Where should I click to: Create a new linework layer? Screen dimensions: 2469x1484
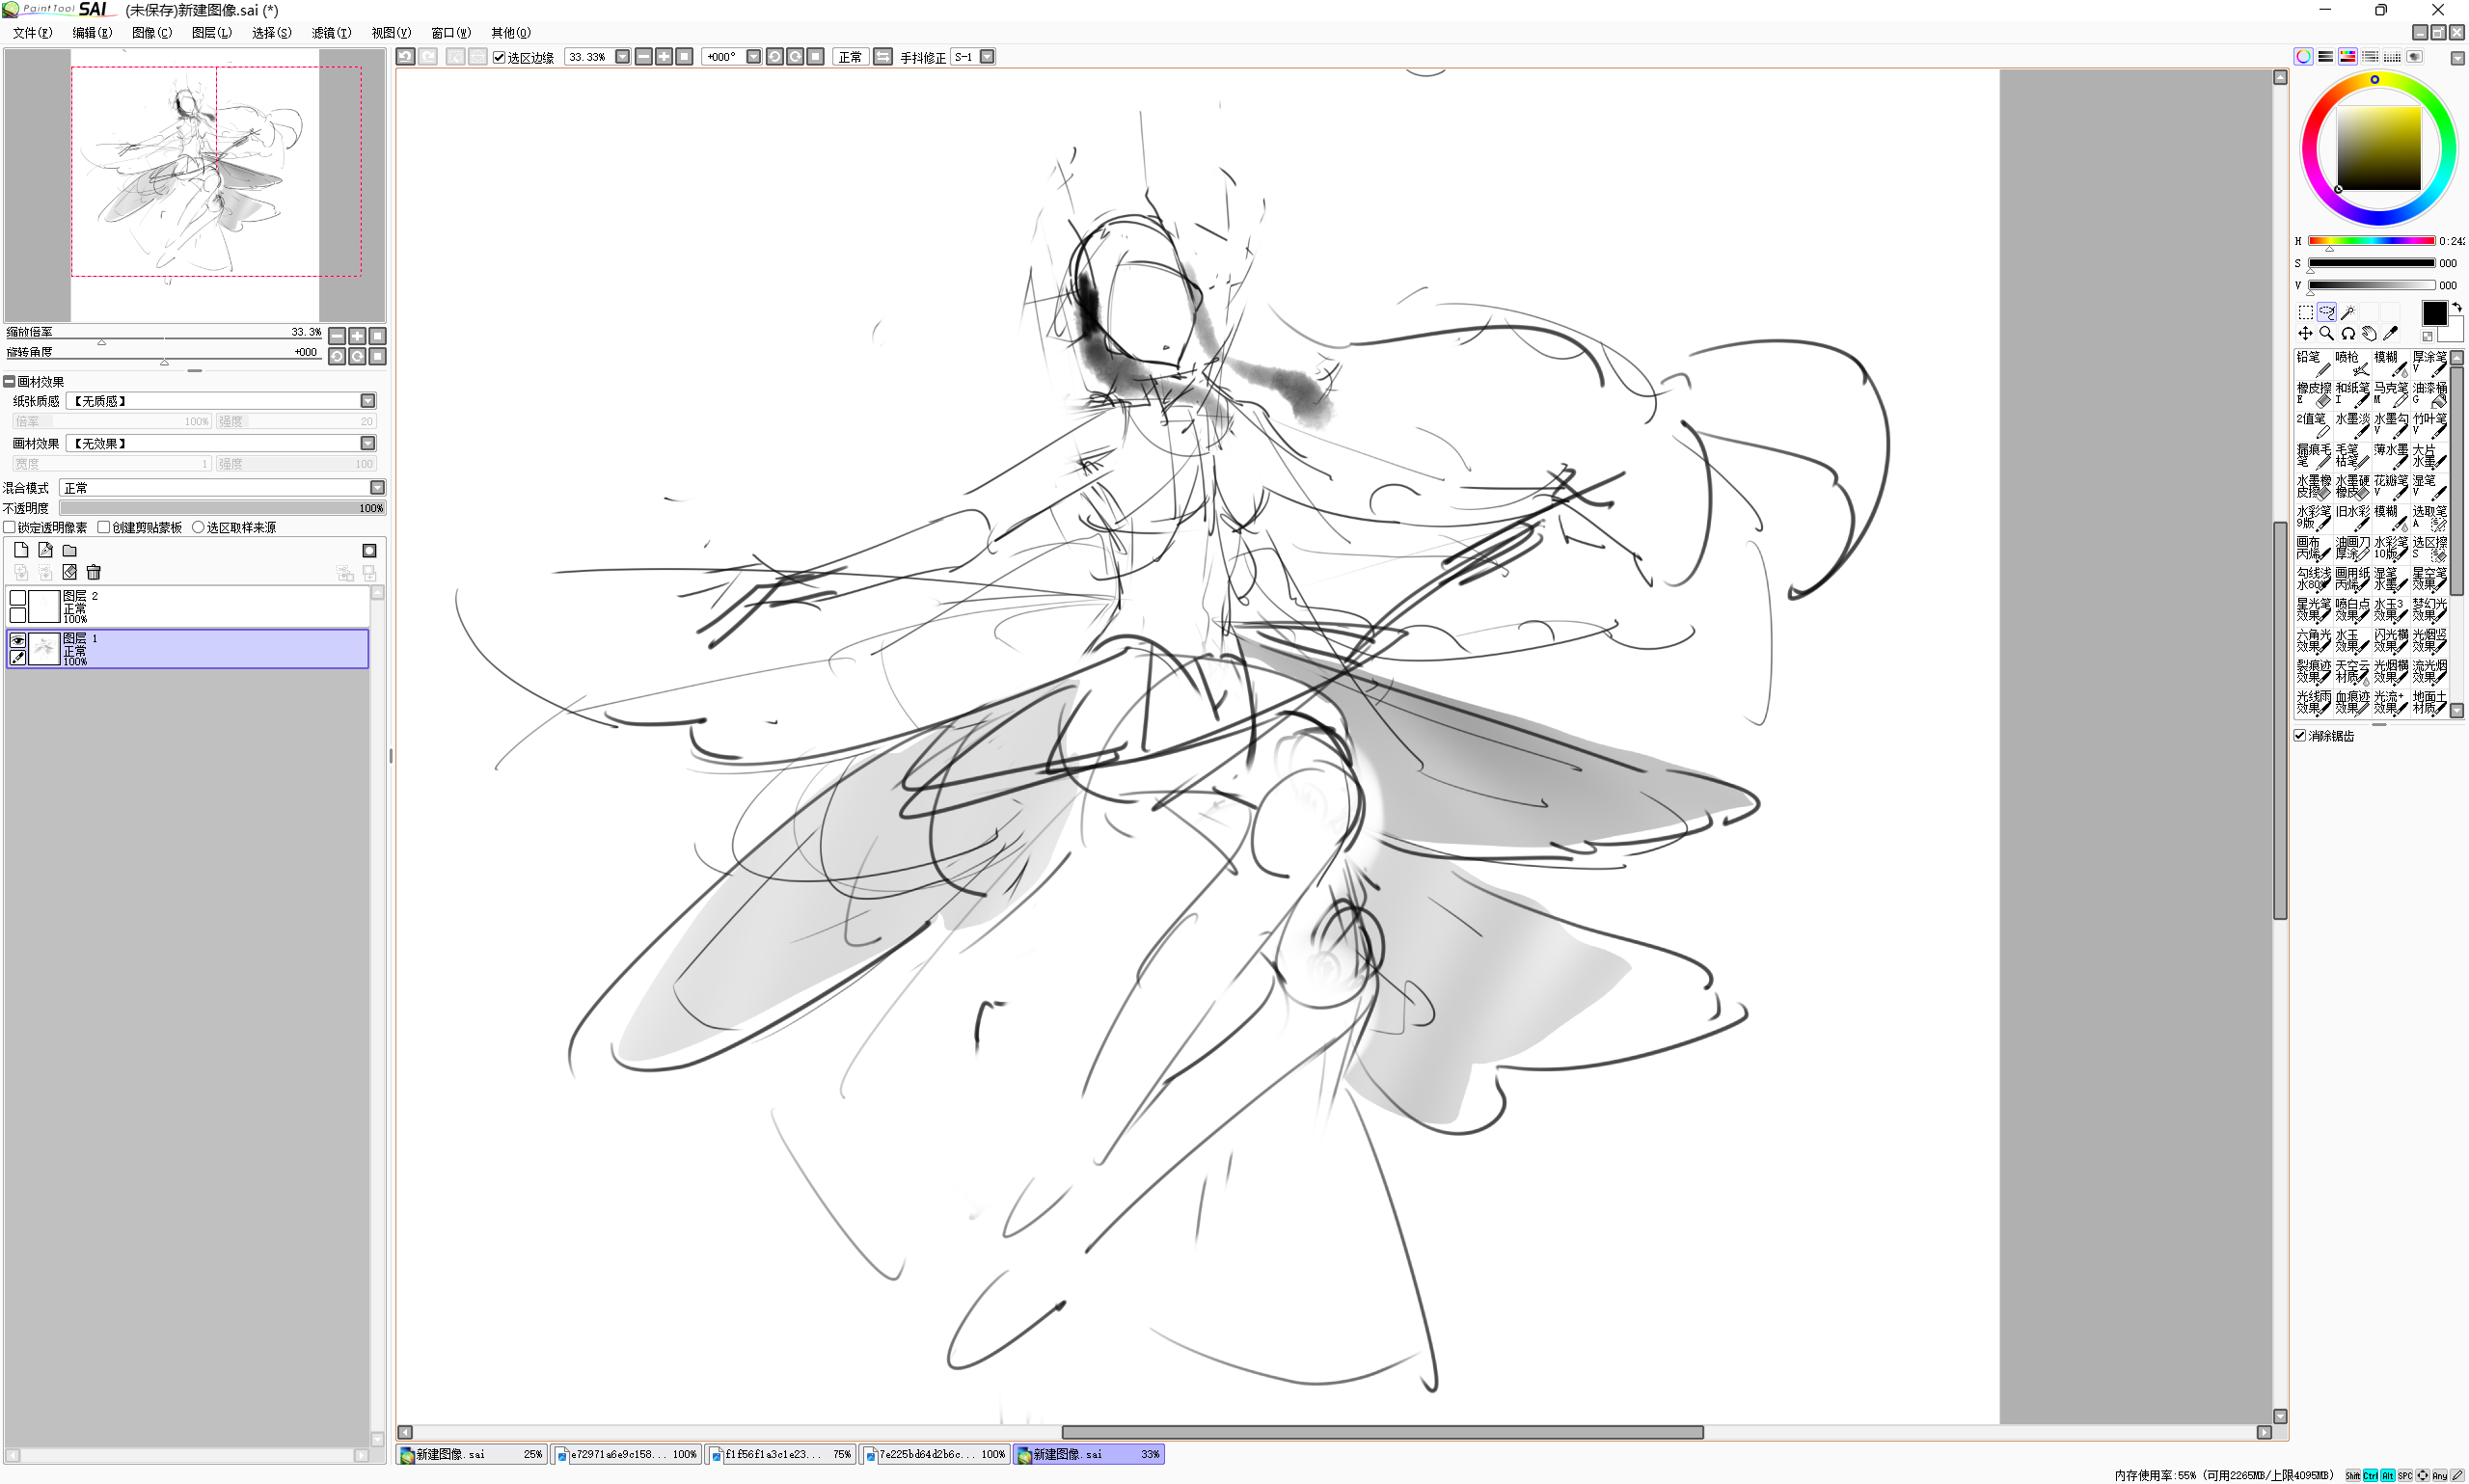45,550
